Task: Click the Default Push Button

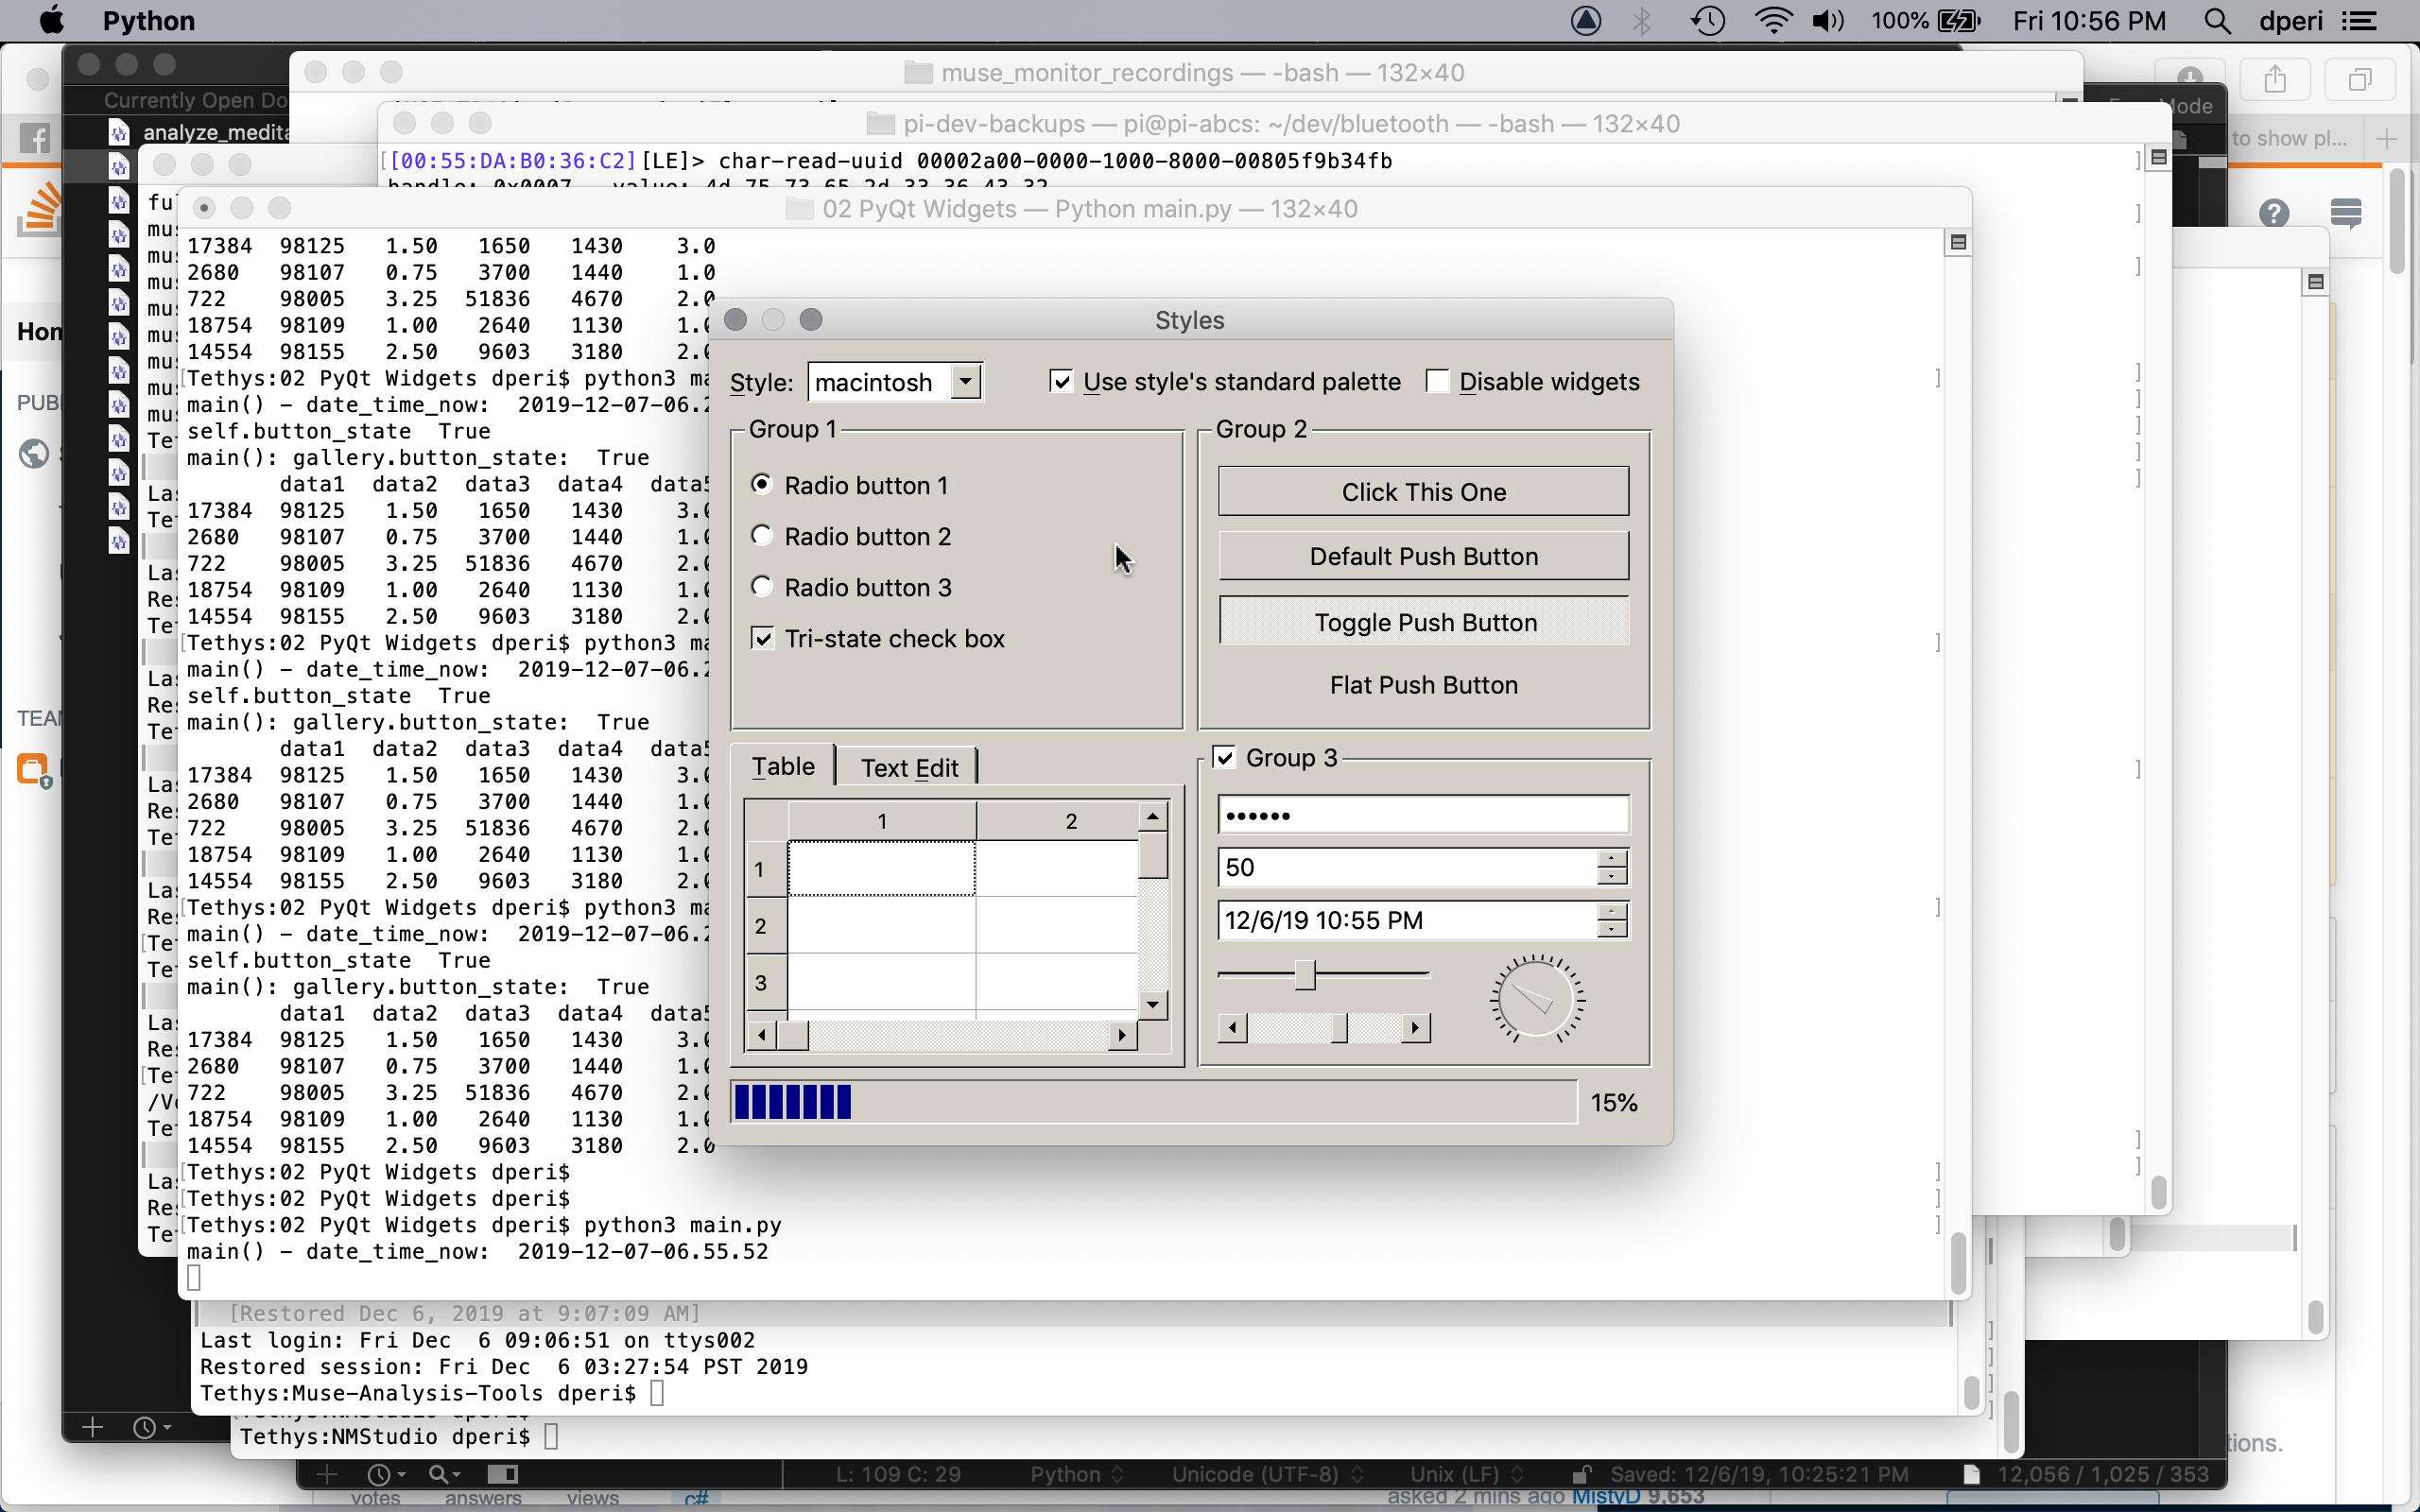Action: click(1424, 556)
